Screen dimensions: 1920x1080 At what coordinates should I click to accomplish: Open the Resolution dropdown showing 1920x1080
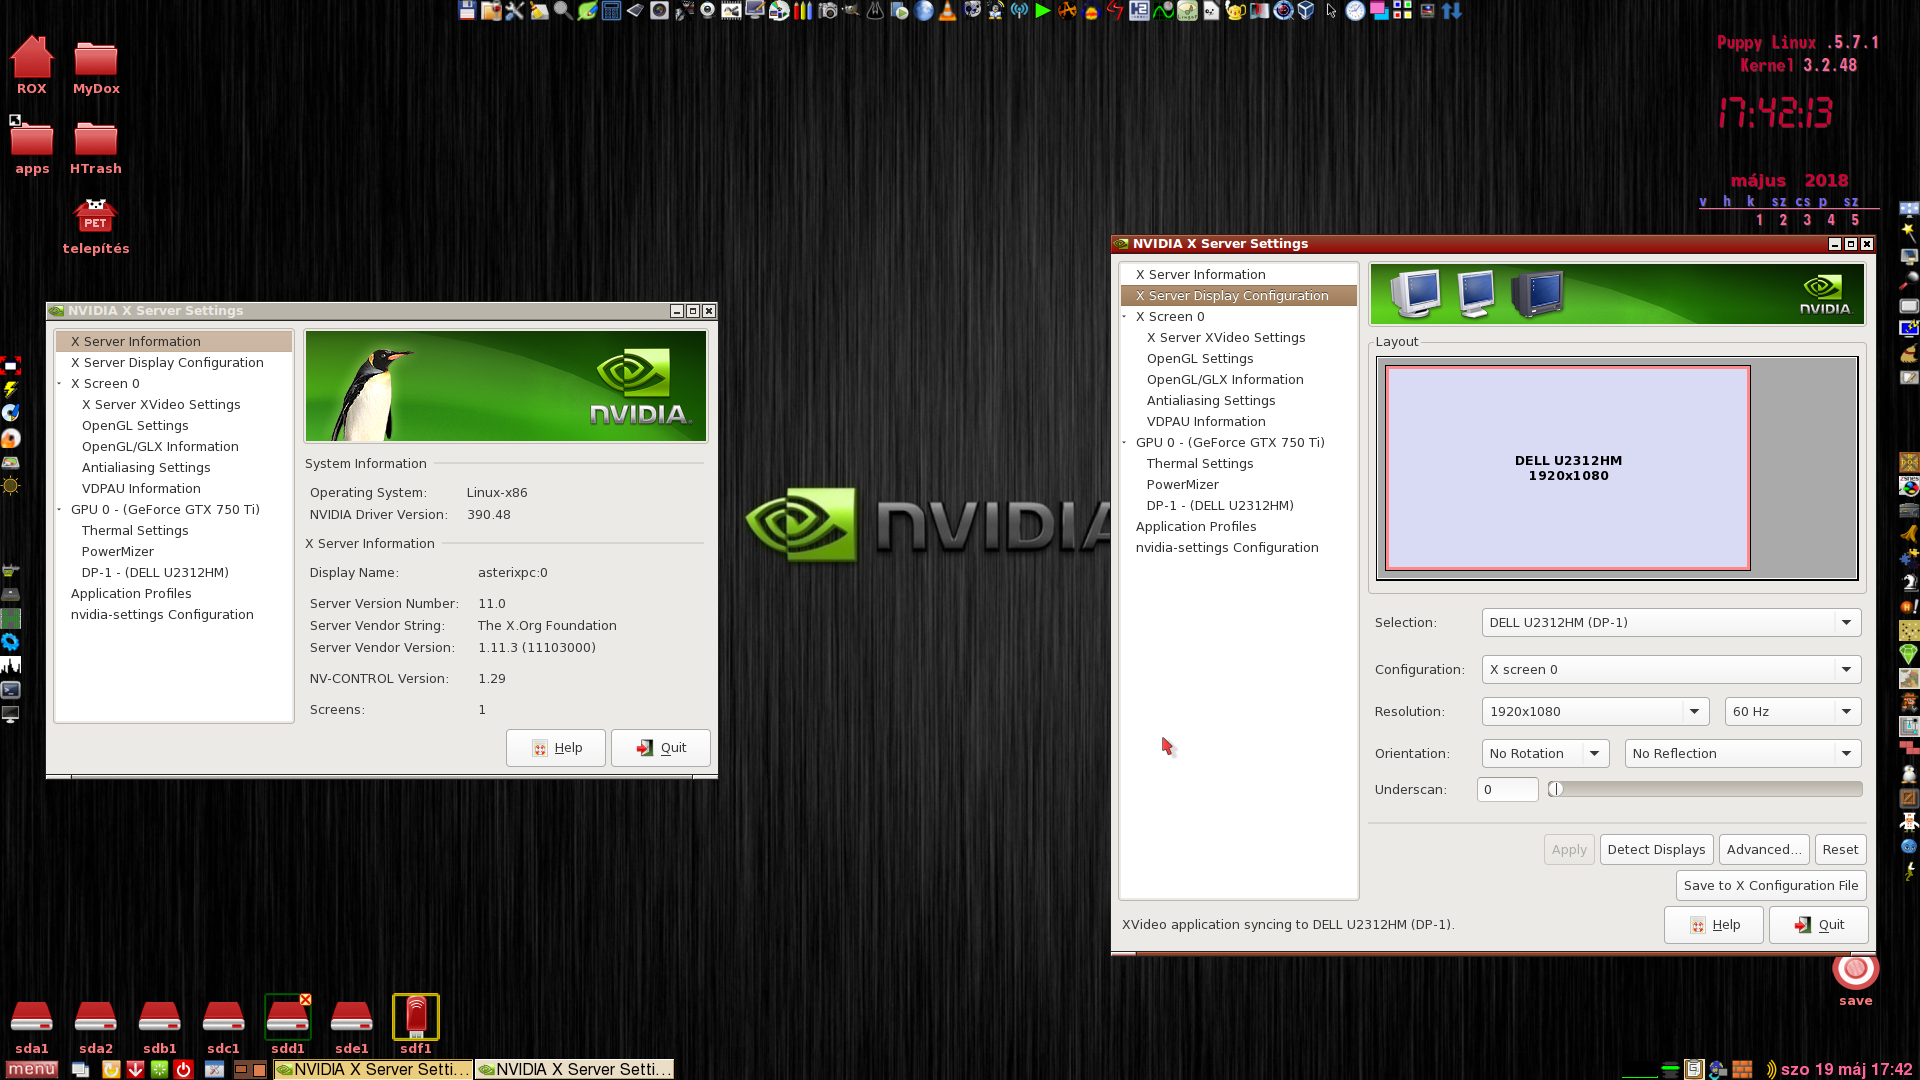tap(1595, 711)
